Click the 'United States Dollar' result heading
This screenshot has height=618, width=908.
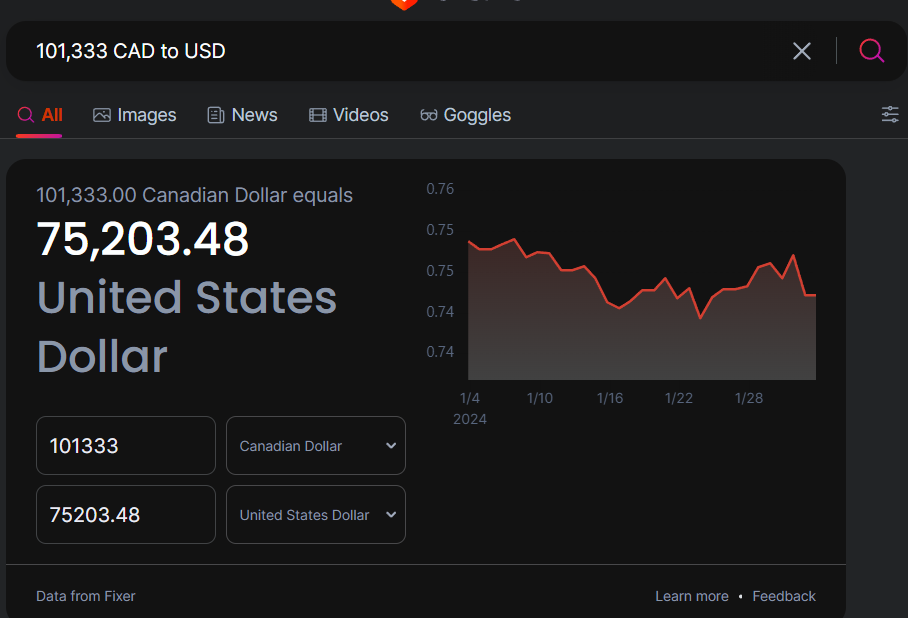pyautogui.click(x=186, y=327)
